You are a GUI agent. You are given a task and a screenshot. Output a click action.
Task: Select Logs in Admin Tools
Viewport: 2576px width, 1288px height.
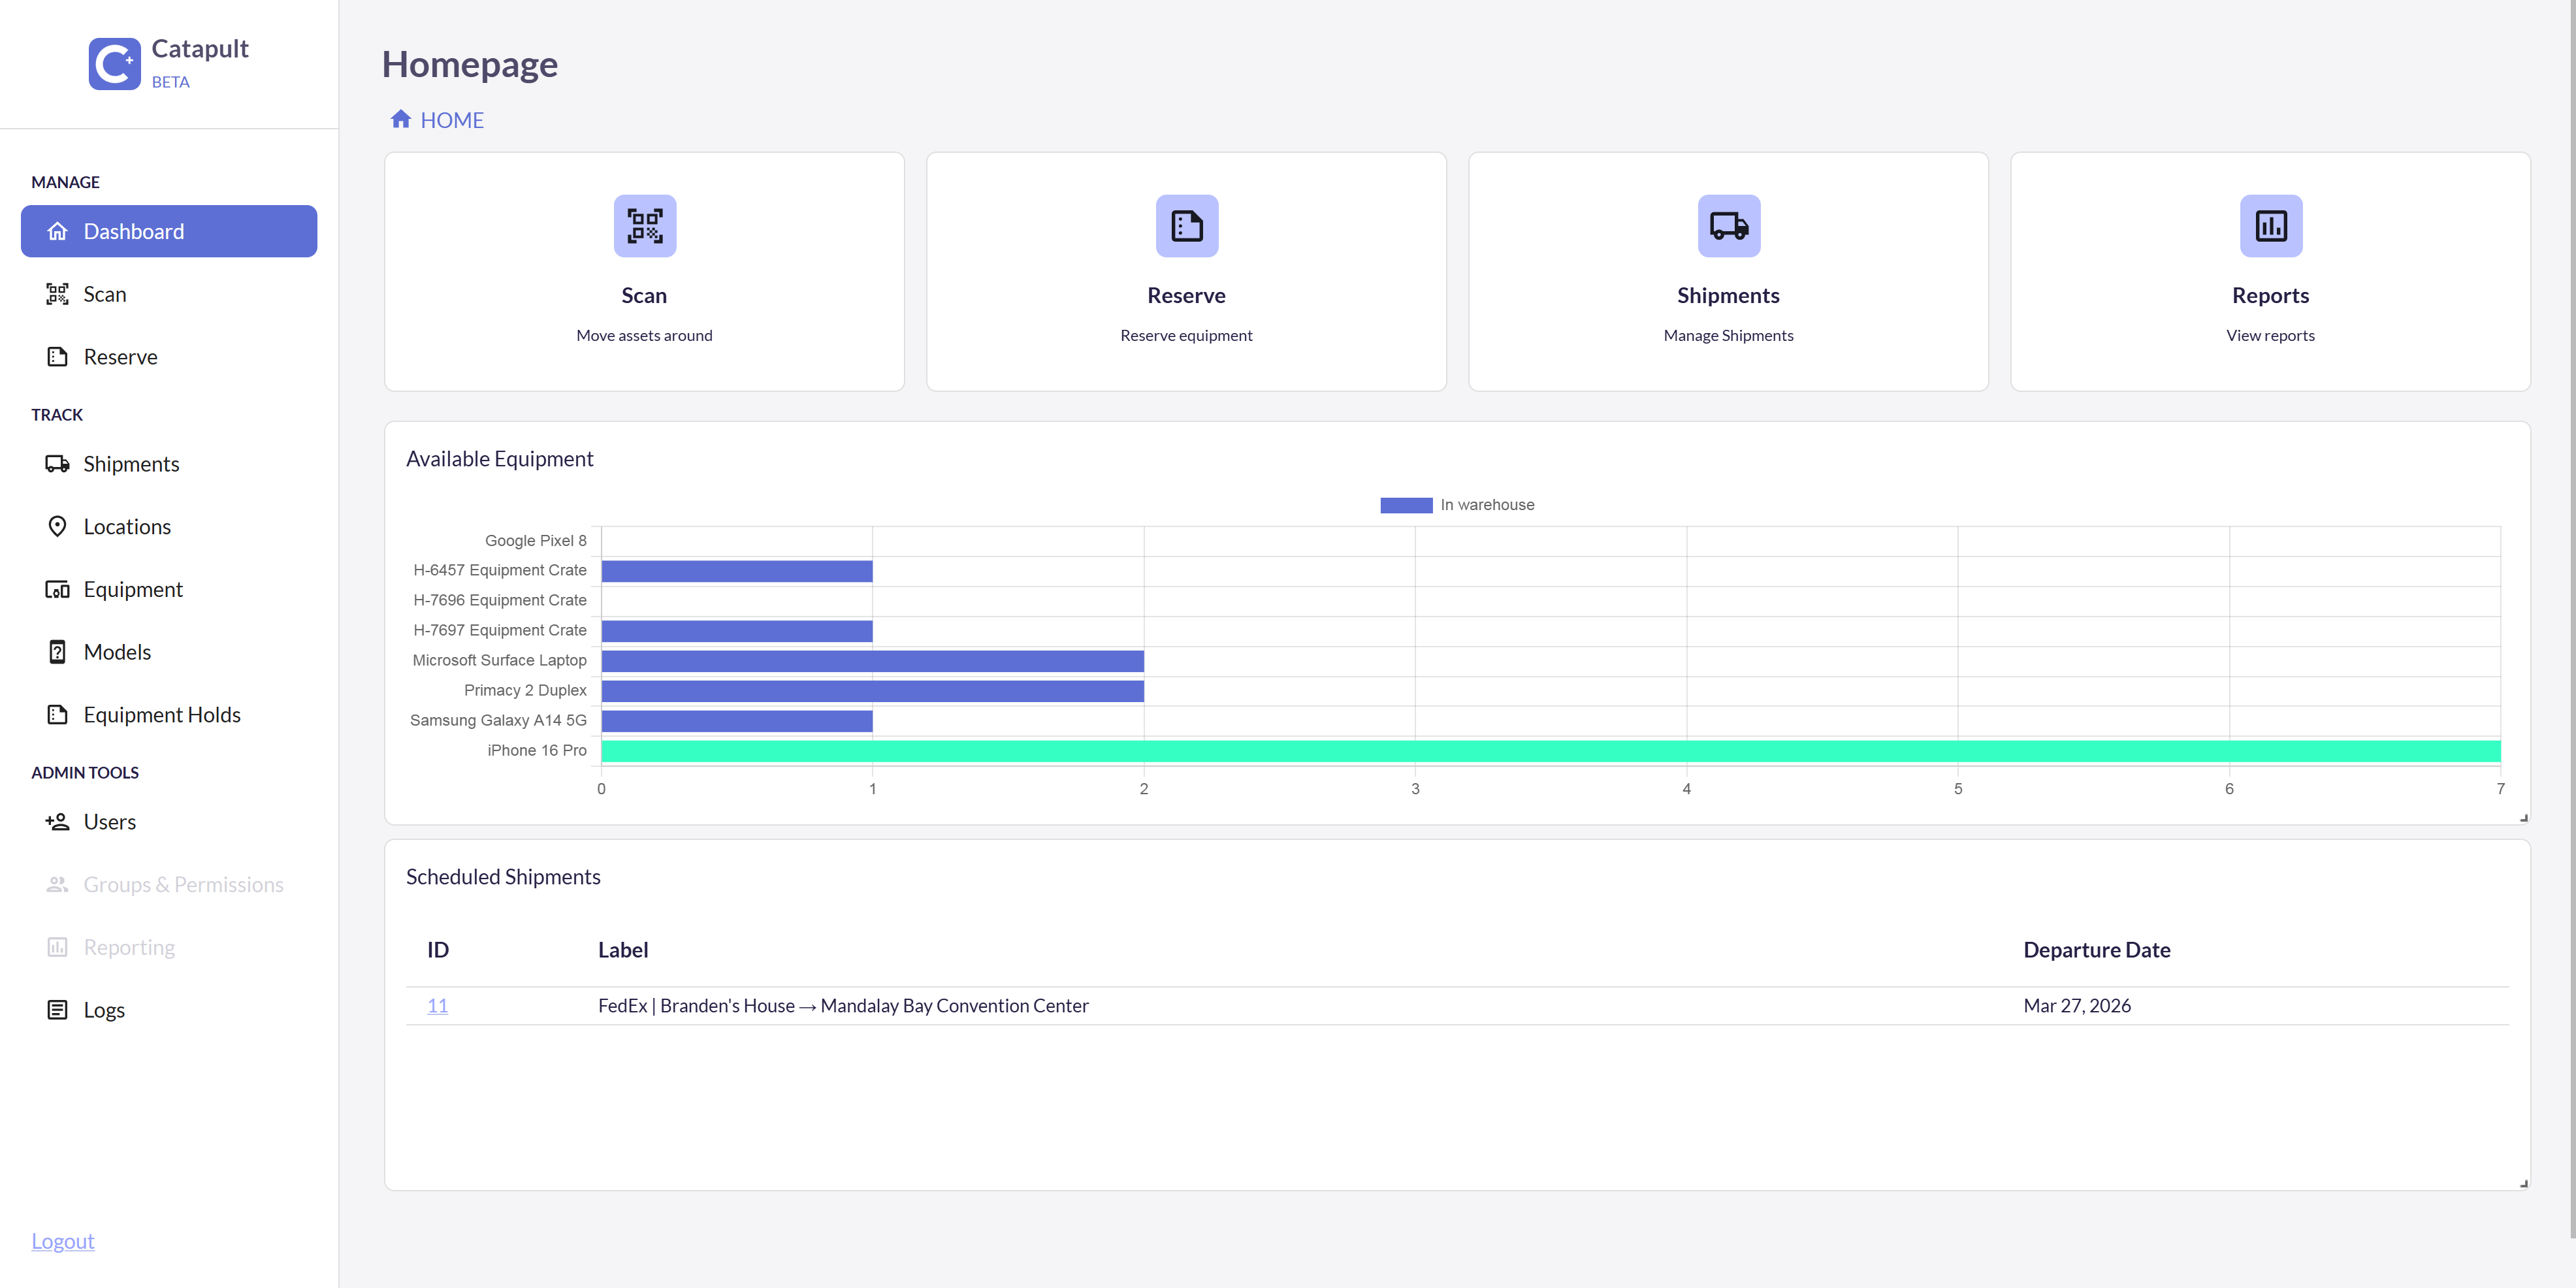104,1010
